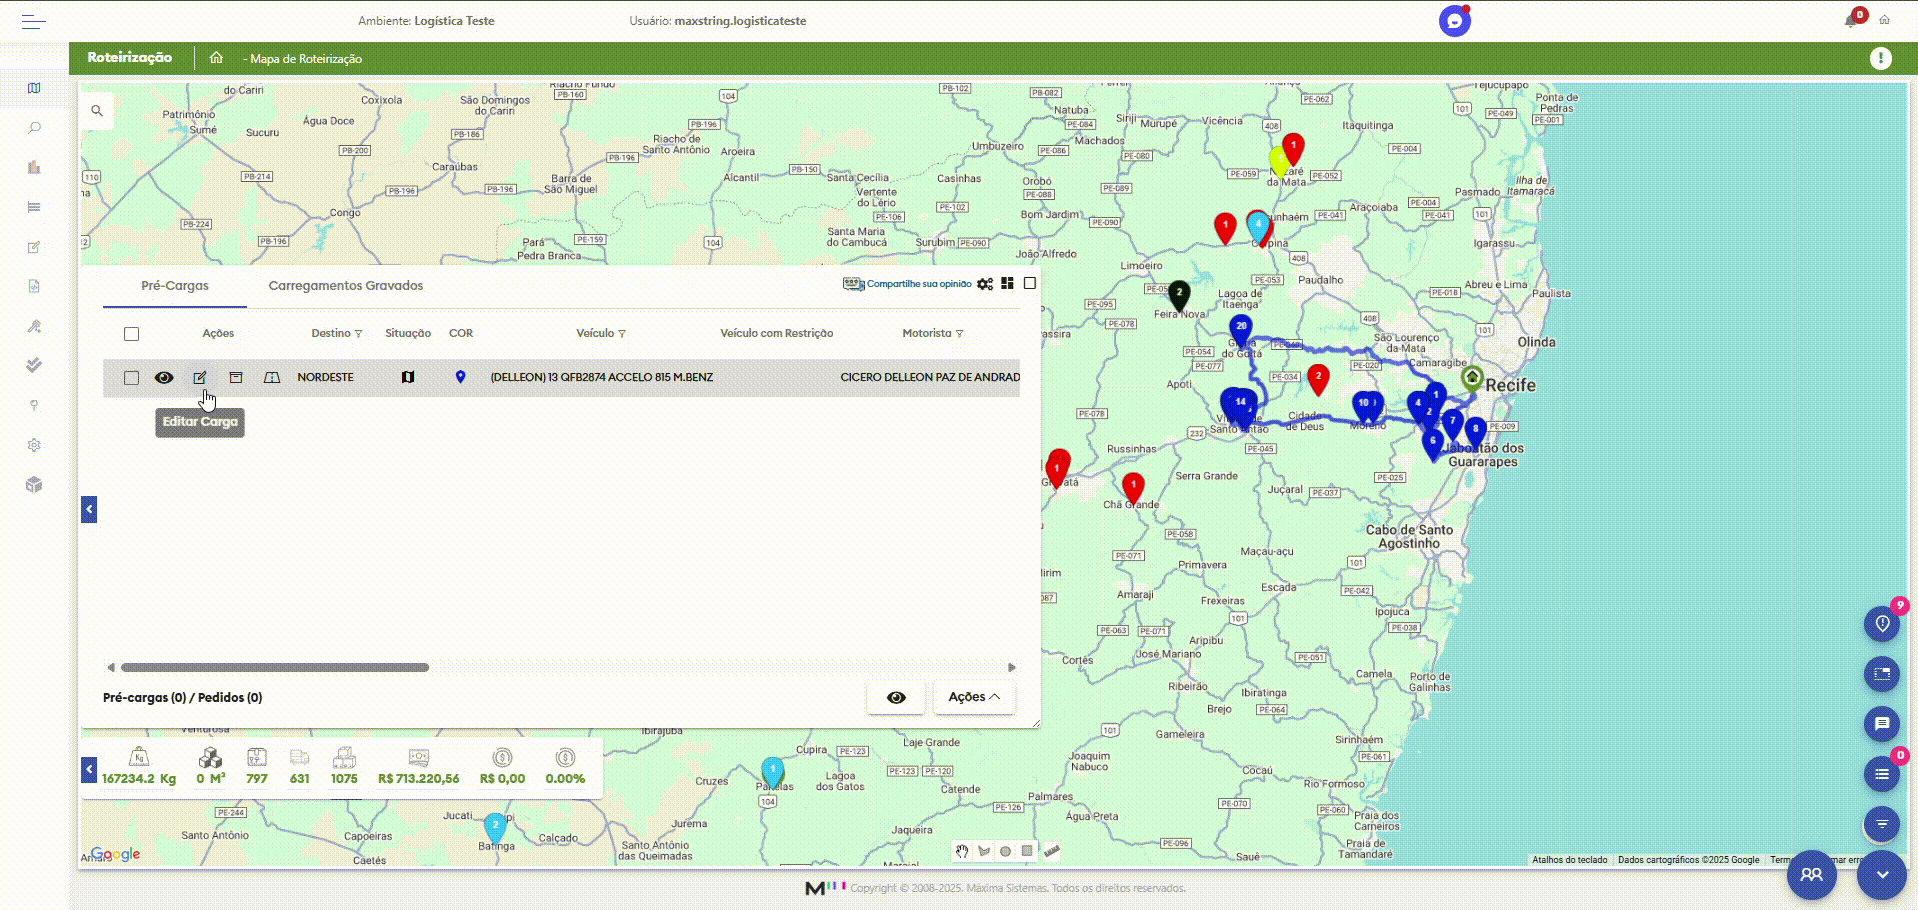Click the table horizontal scrollbar
Viewport: 1918px width, 910px height.
(275, 667)
